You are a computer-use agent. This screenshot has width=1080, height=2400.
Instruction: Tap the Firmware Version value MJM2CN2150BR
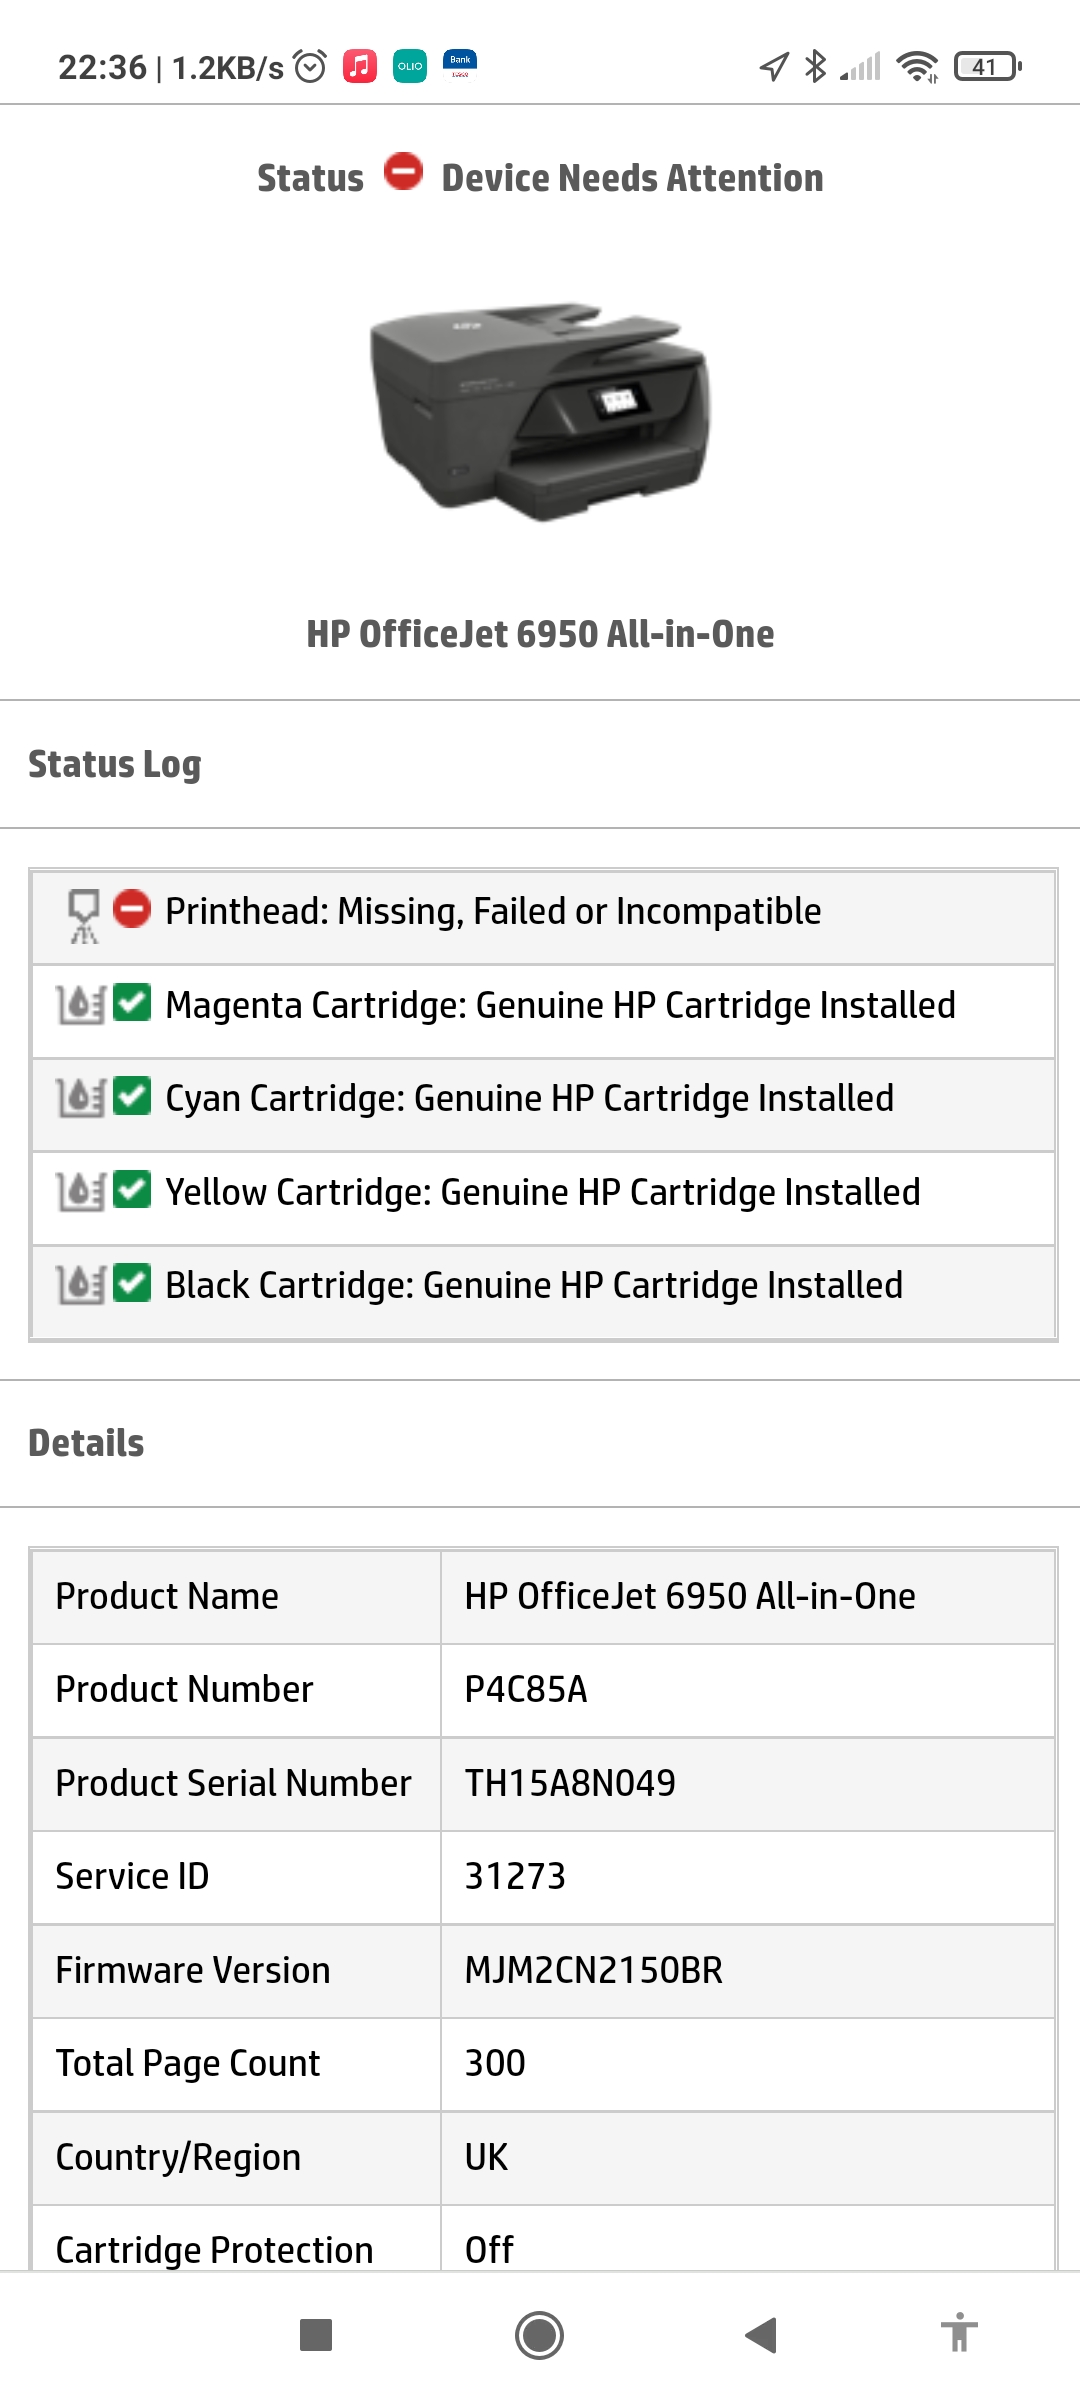(x=593, y=1970)
